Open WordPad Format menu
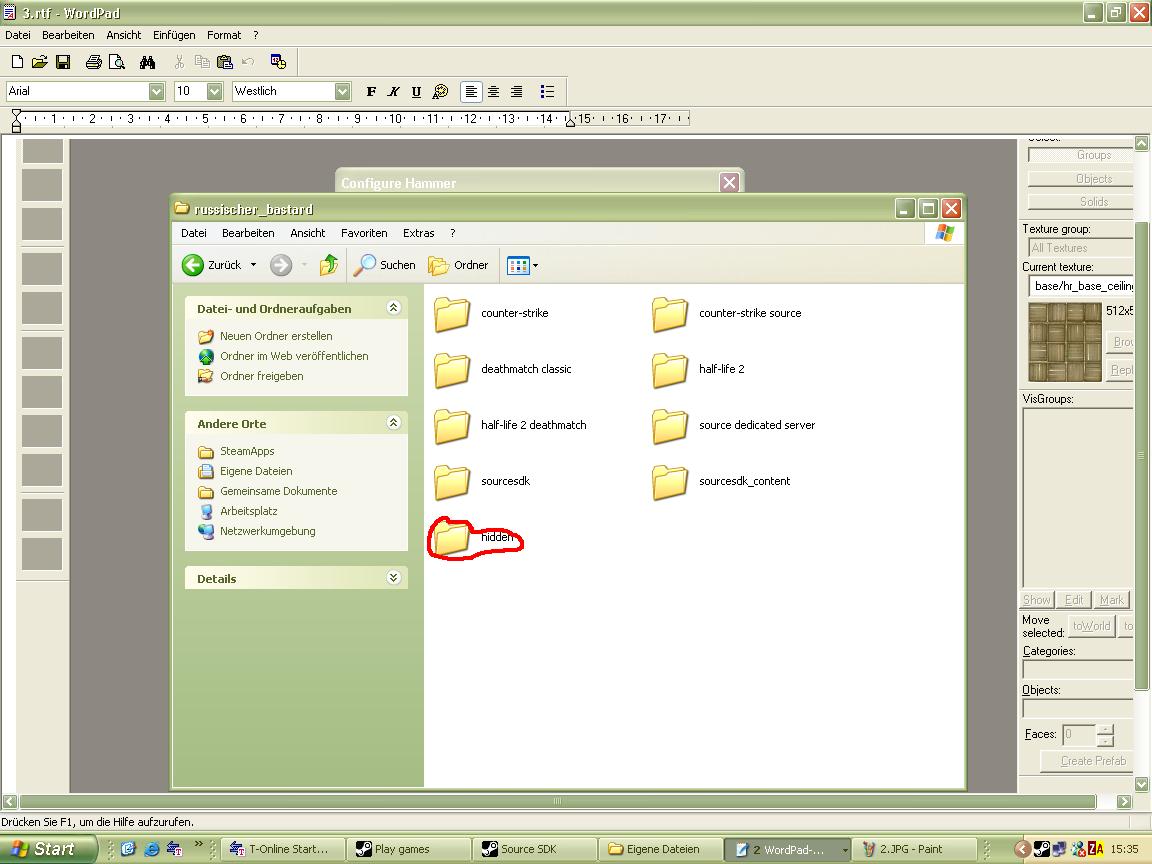This screenshot has width=1152, height=864. 224,35
